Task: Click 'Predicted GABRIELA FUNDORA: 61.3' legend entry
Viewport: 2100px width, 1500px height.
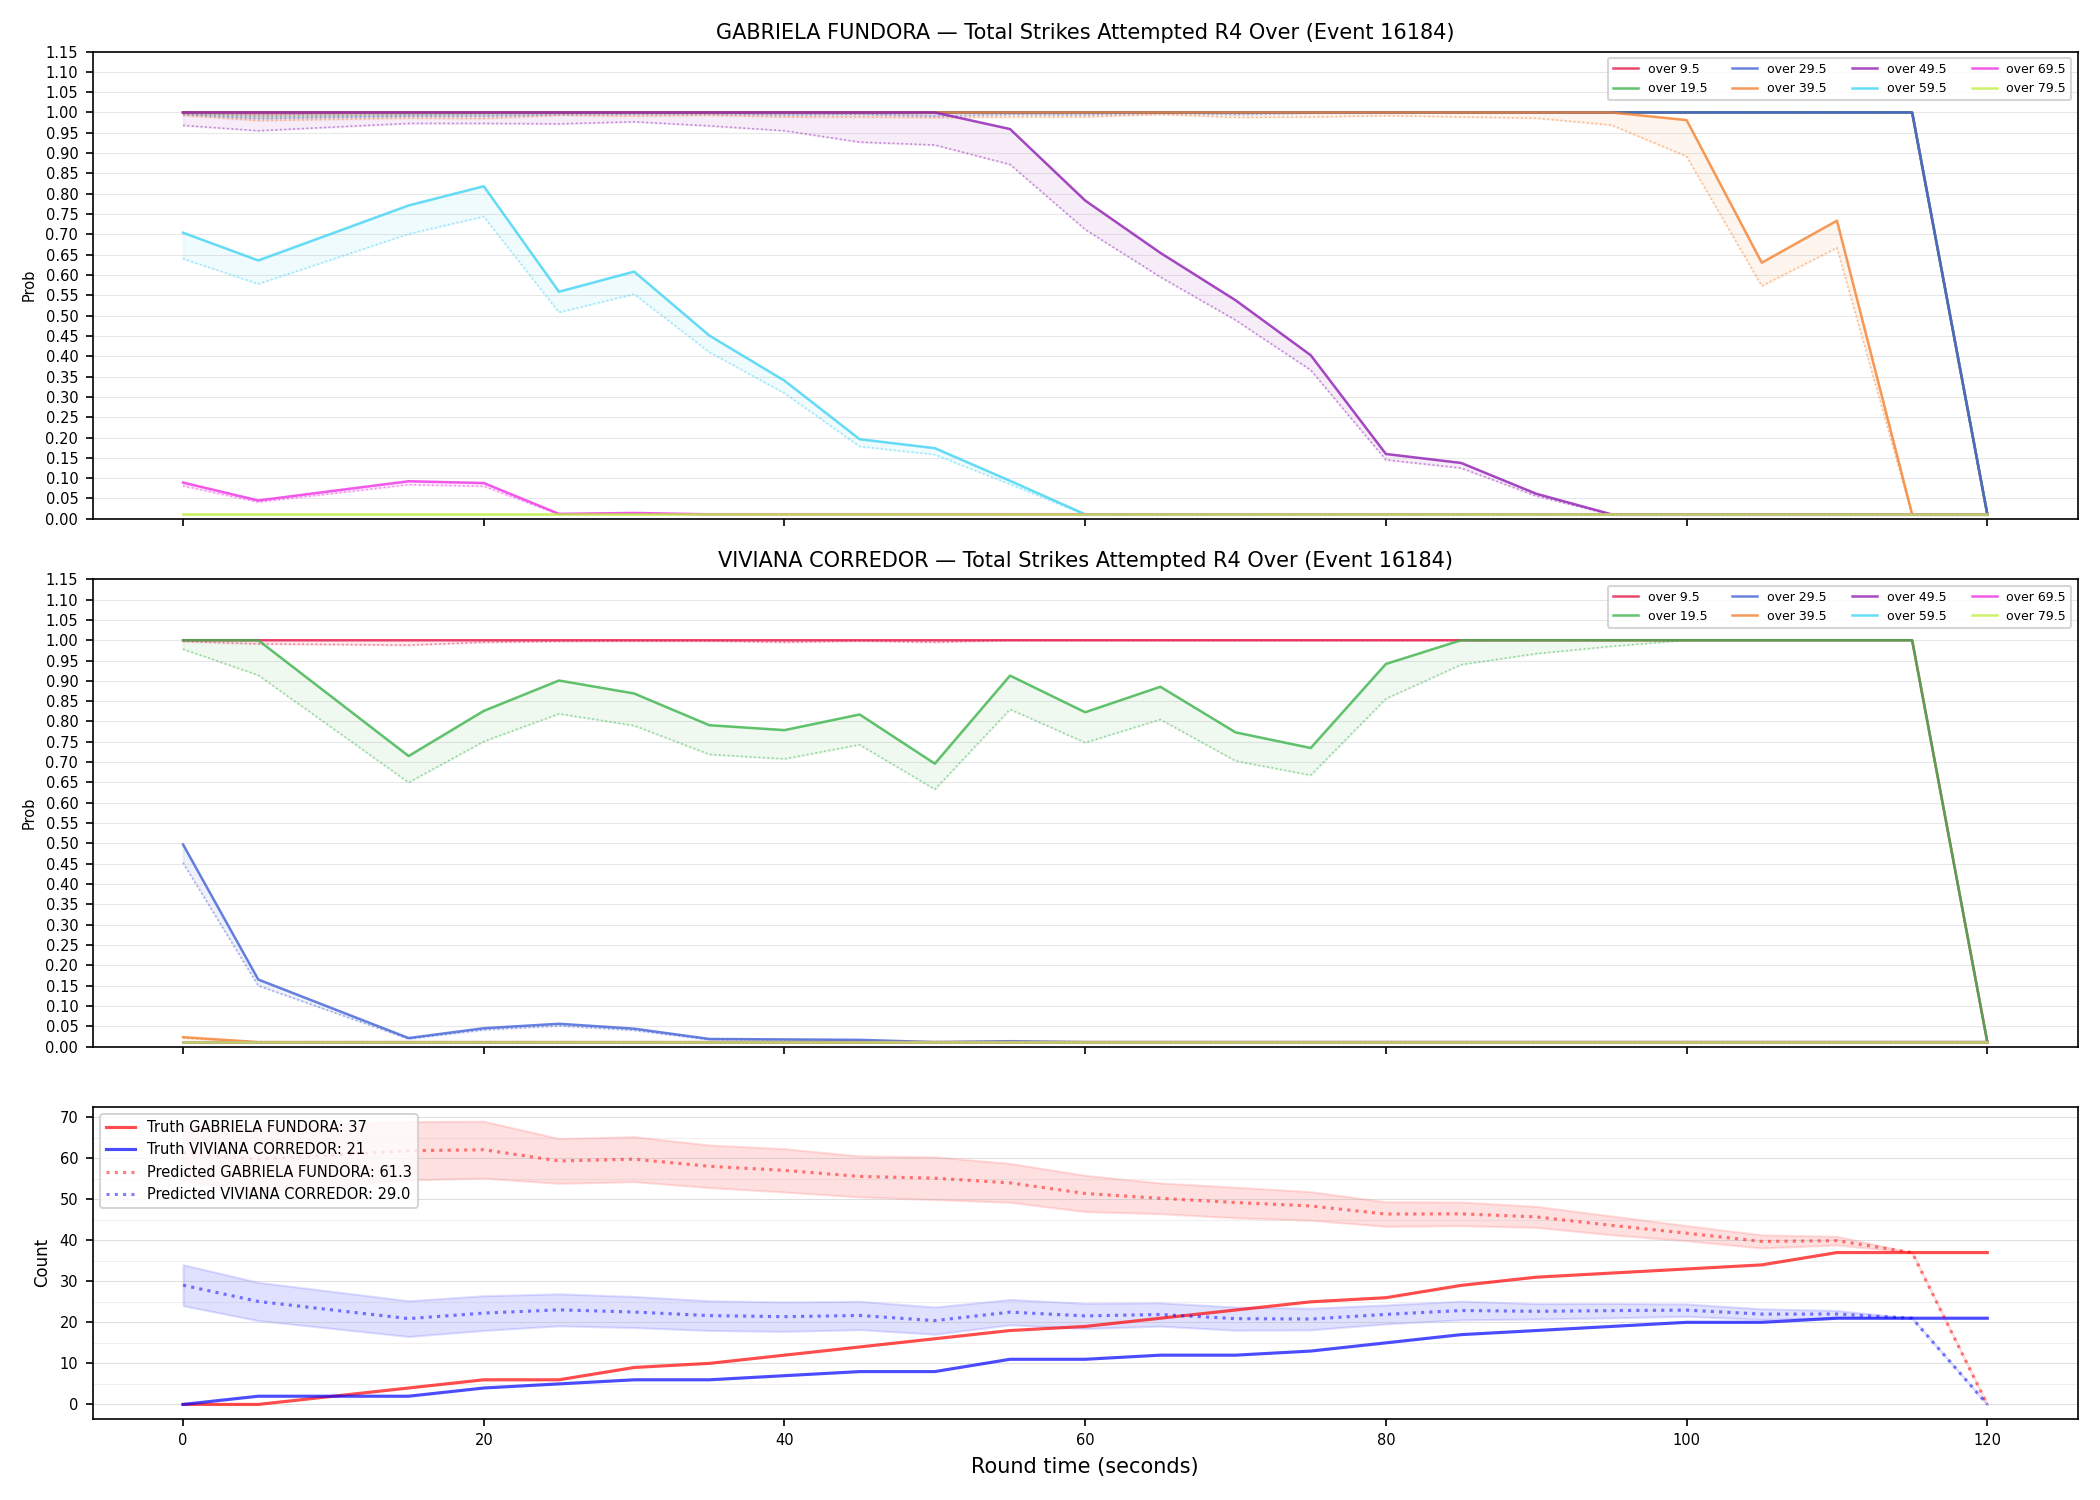Action: (x=258, y=1172)
